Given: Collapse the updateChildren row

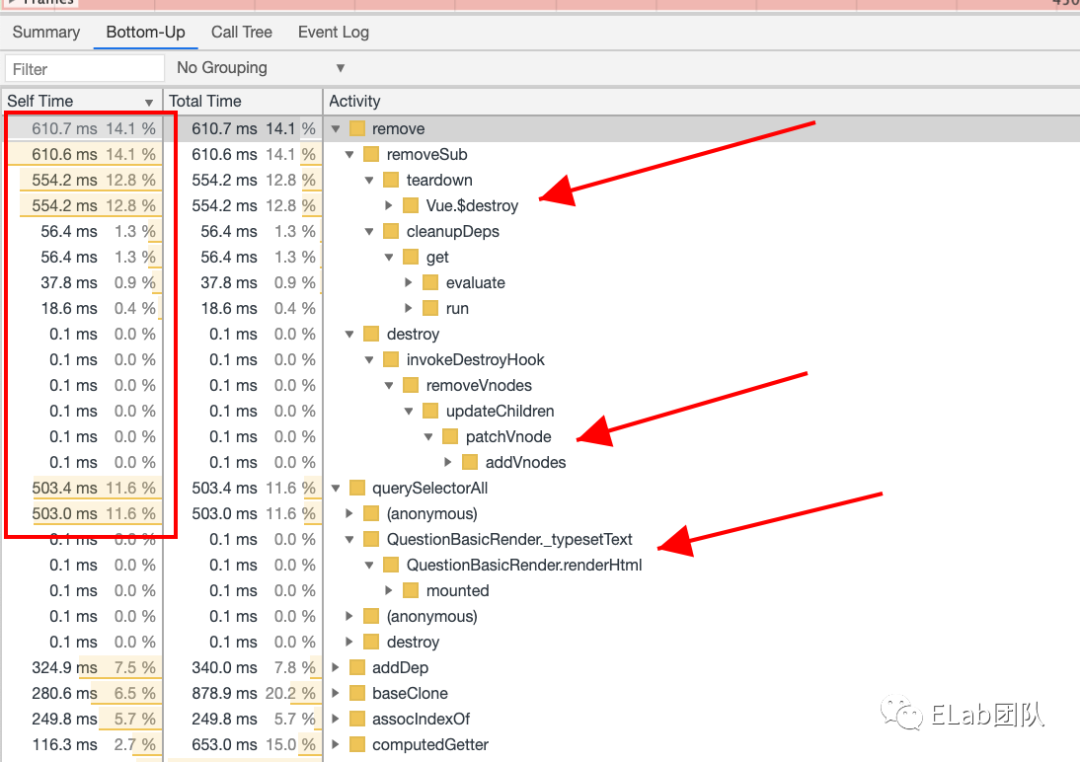Looking at the screenshot, I should (x=409, y=411).
